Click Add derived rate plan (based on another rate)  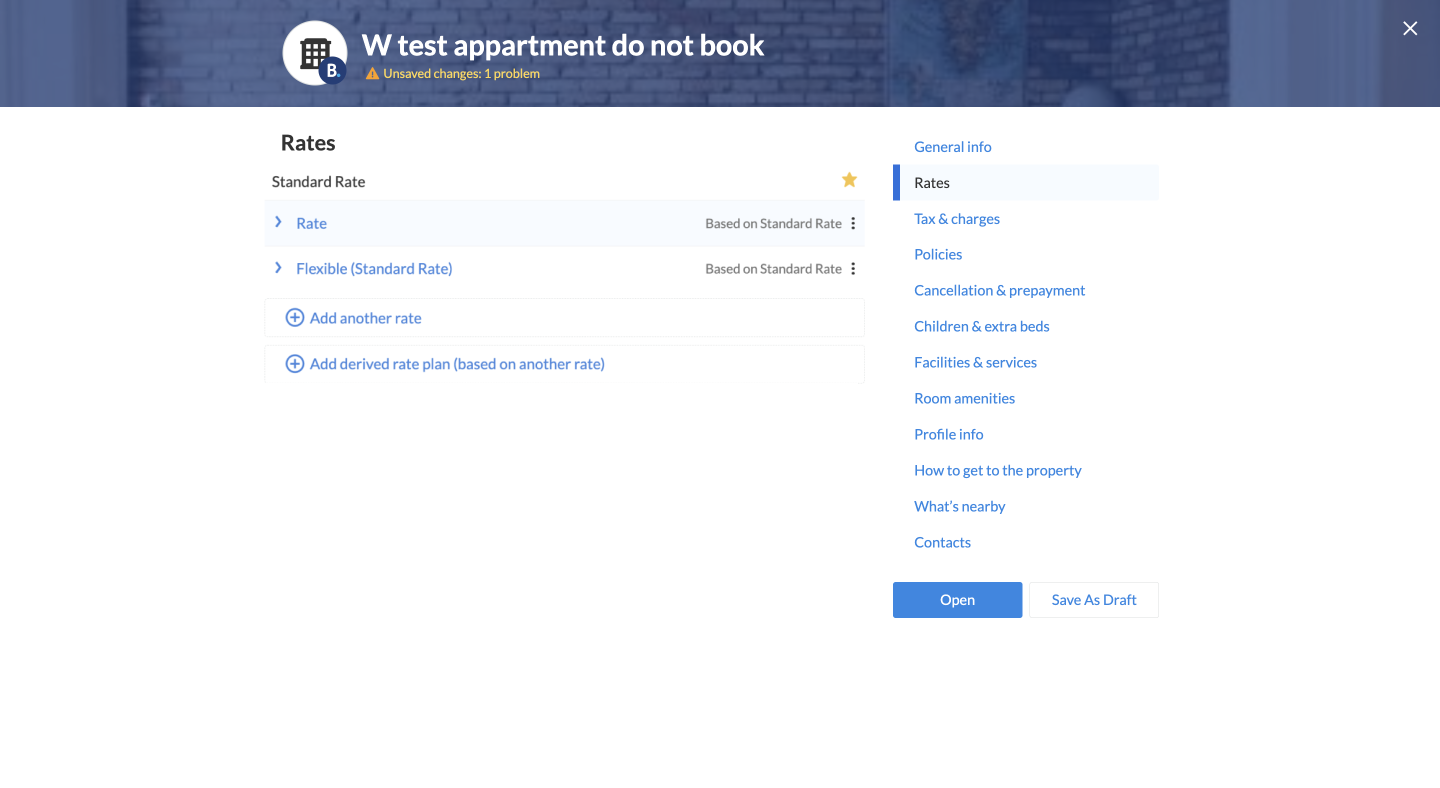click(x=457, y=364)
